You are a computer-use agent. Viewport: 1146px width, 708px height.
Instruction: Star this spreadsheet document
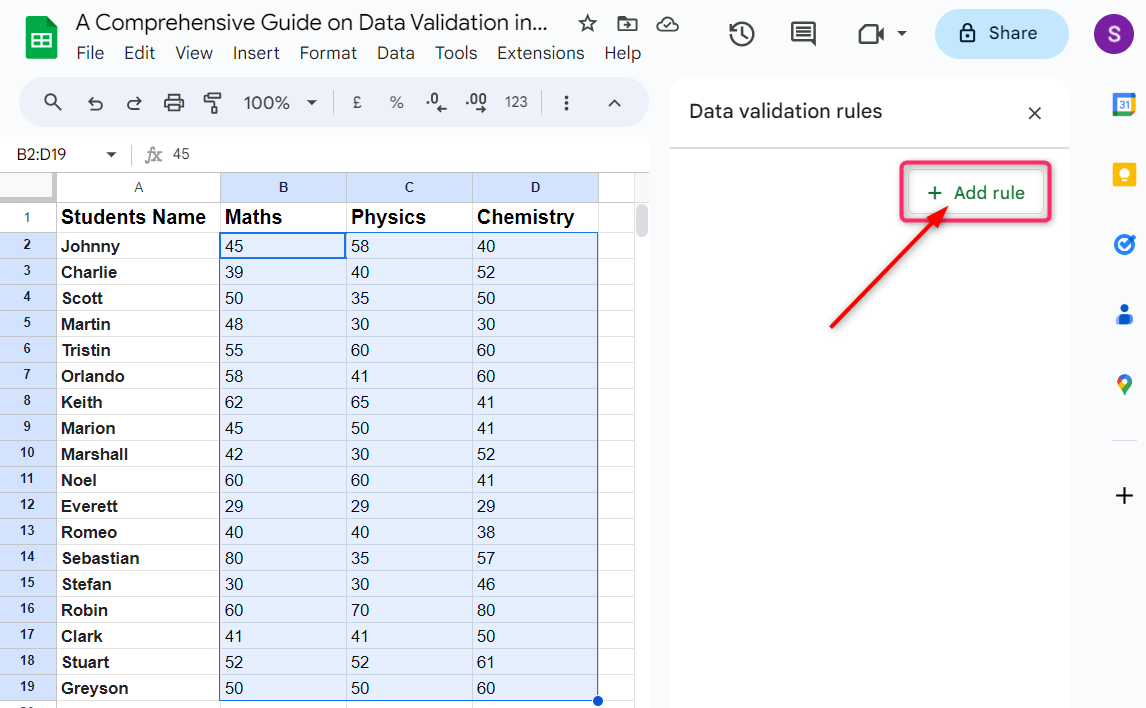point(588,24)
